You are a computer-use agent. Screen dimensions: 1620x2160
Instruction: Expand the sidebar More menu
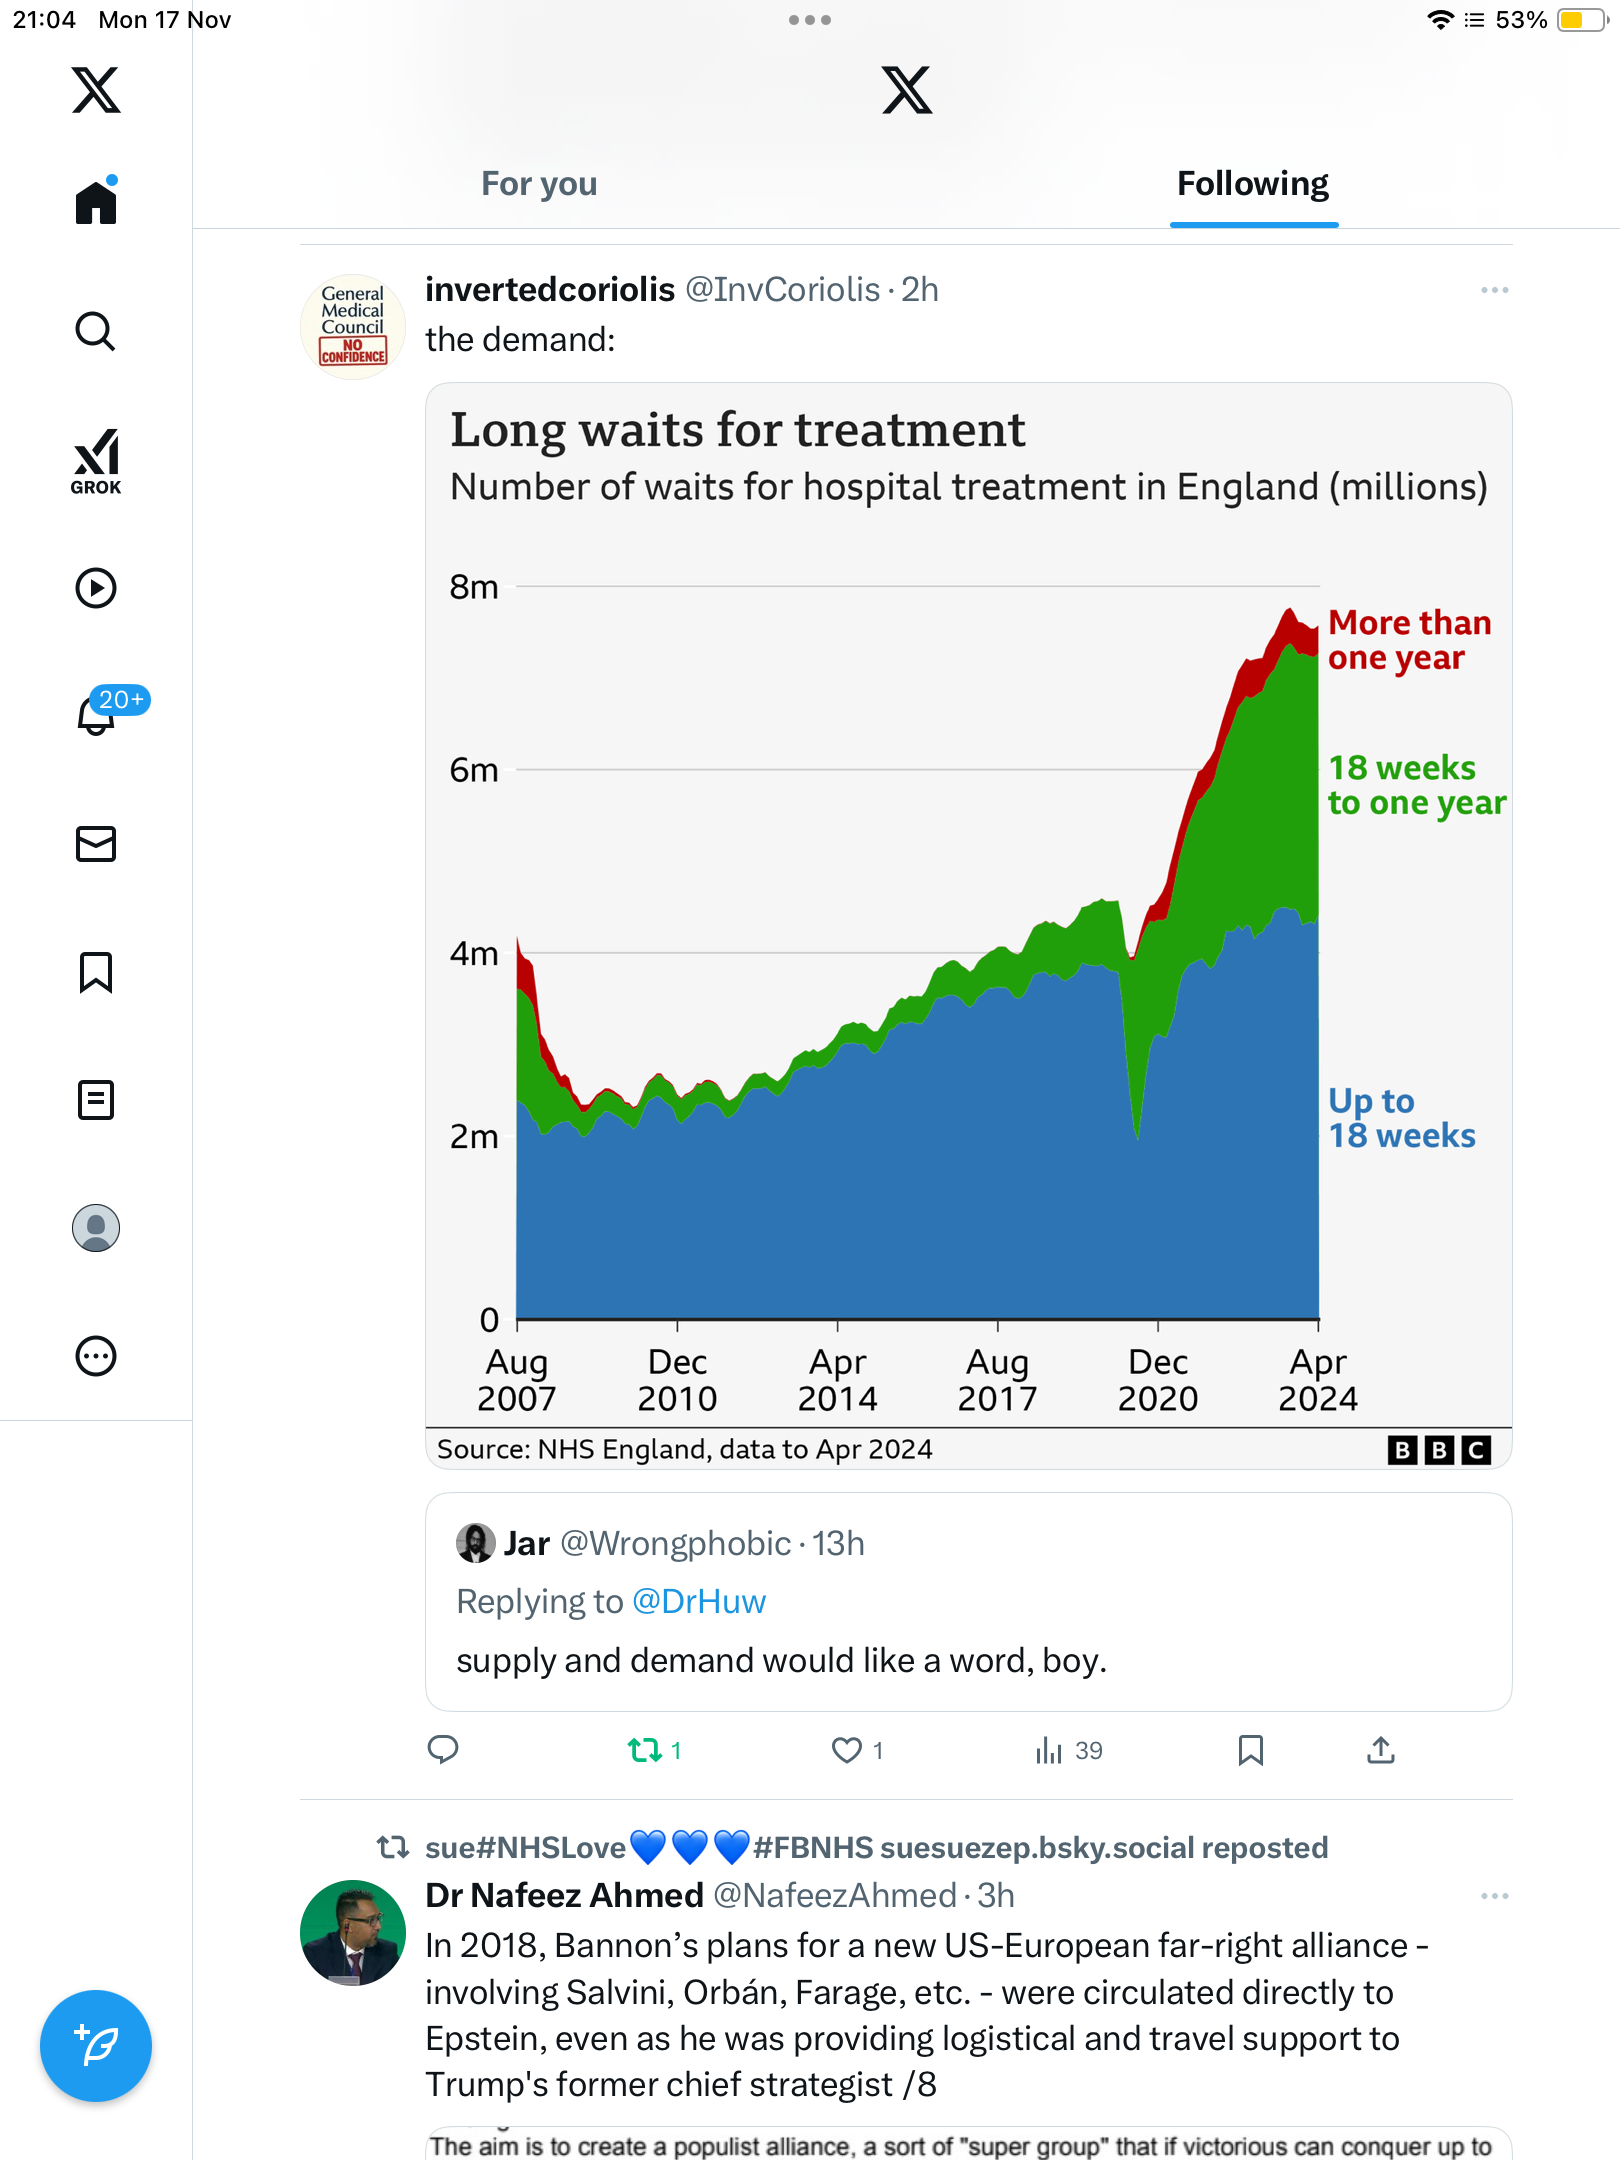coord(96,1356)
